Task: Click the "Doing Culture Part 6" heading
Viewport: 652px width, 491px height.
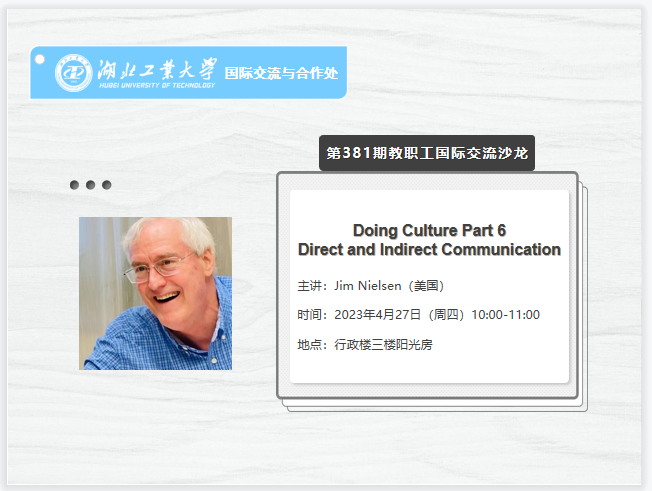Action: tap(429, 230)
